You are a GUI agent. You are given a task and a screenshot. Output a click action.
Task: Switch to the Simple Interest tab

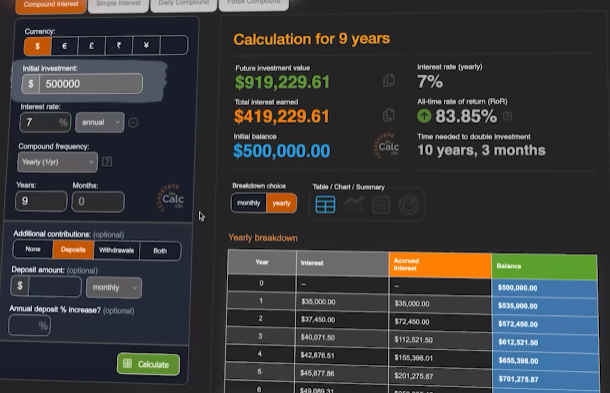pyautogui.click(x=118, y=5)
